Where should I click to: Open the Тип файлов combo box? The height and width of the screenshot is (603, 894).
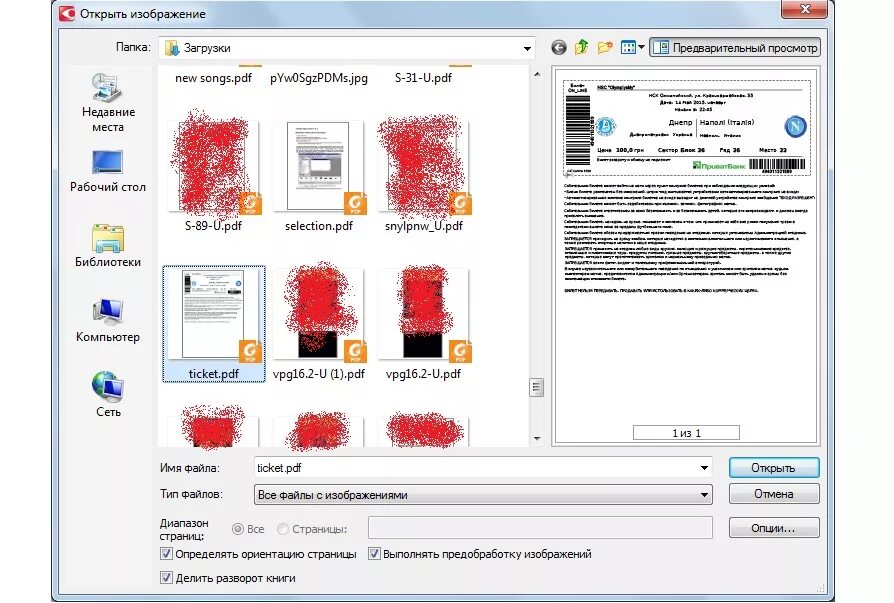pos(483,495)
